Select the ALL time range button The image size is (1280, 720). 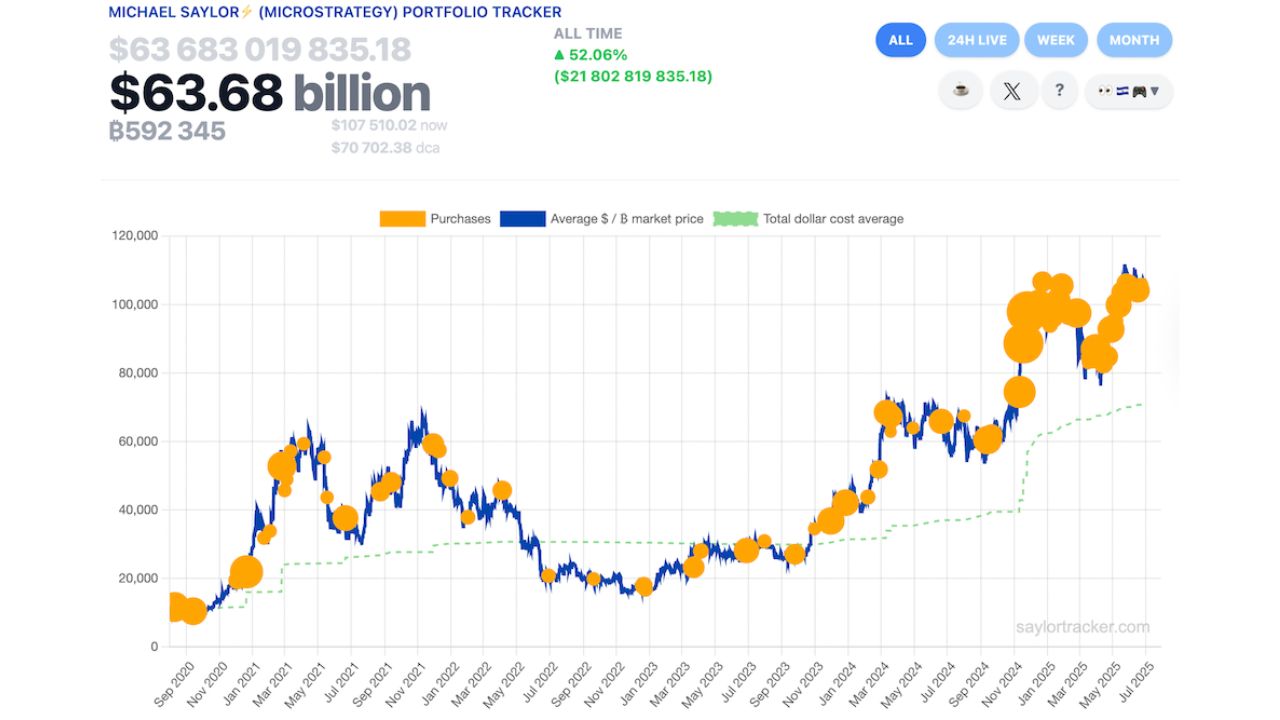point(901,40)
